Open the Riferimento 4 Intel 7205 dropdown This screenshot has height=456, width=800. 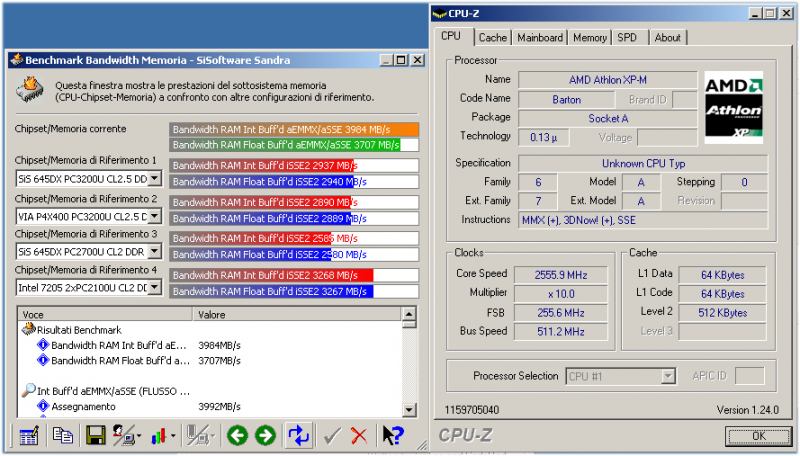155,287
